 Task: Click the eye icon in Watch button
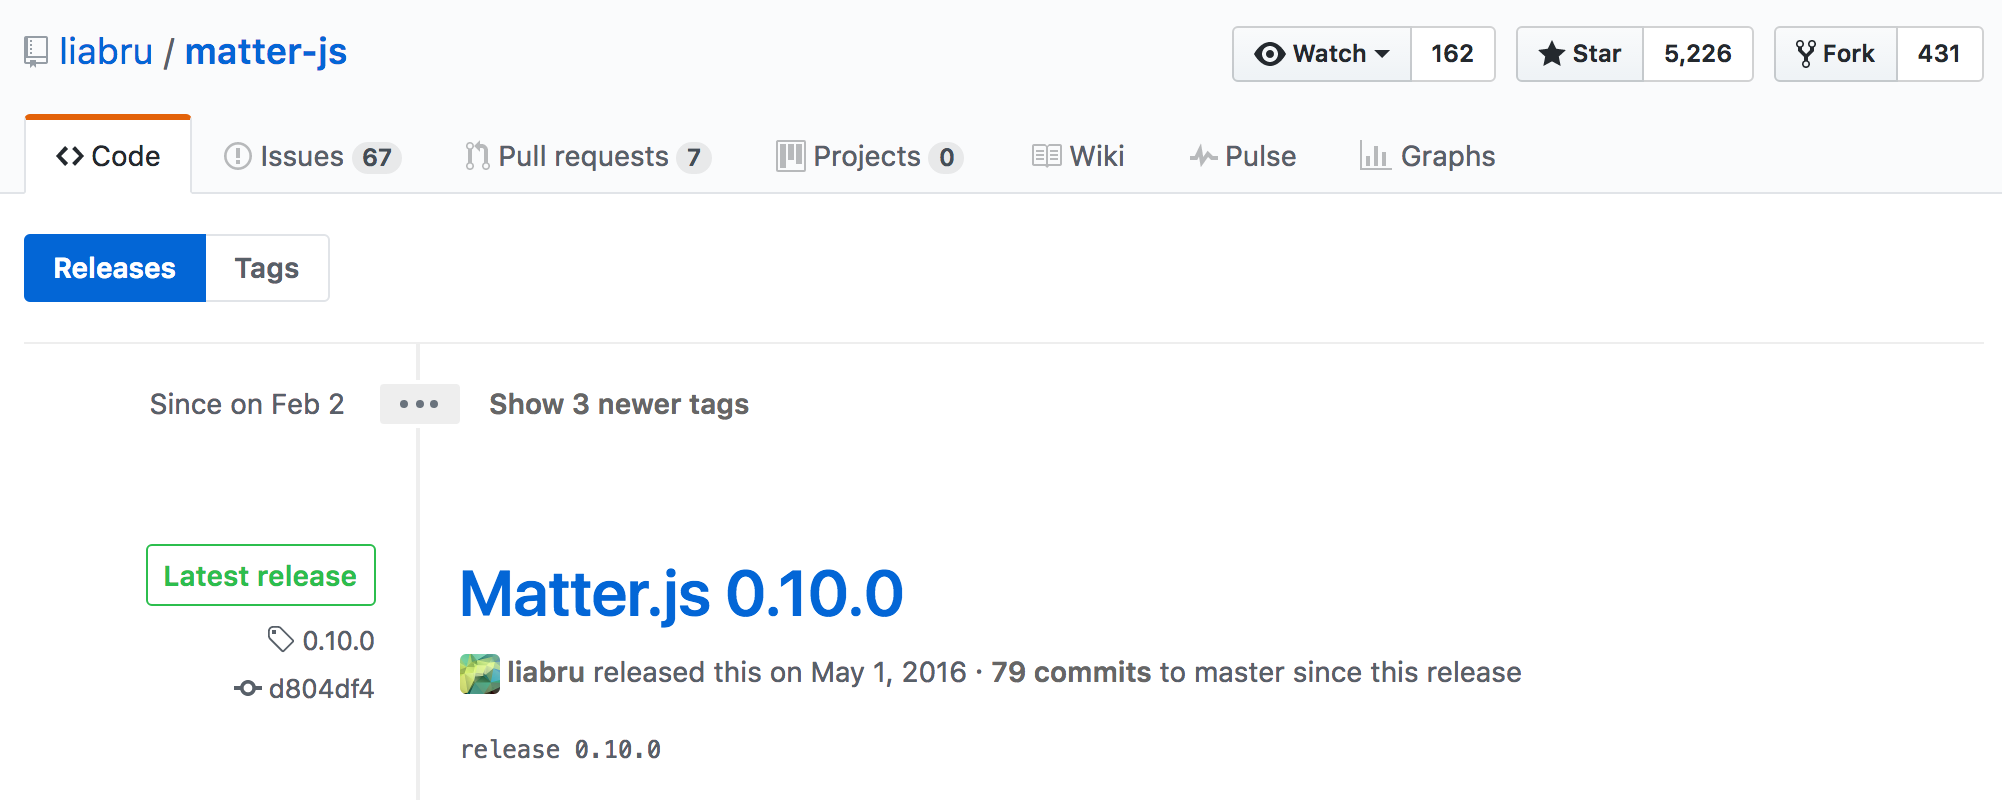point(1269,54)
